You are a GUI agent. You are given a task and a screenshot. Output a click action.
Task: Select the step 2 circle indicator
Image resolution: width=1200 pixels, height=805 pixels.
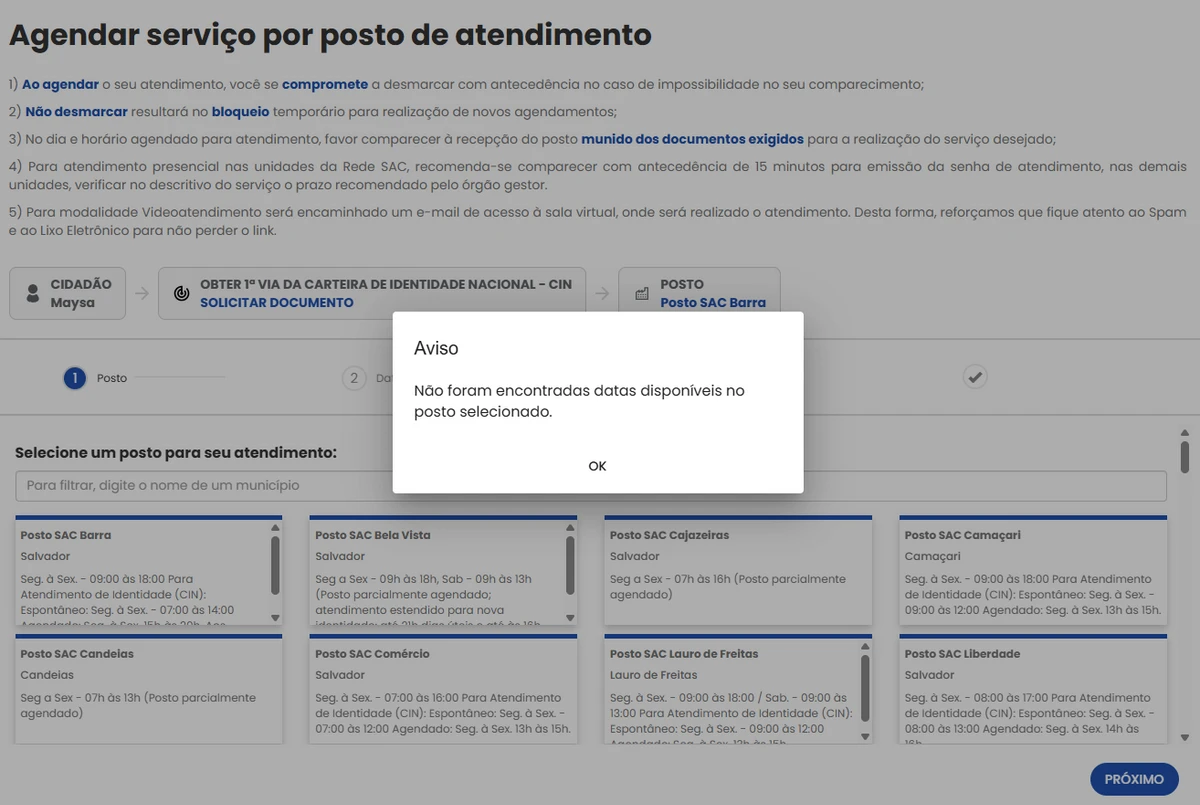(x=354, y=378)
